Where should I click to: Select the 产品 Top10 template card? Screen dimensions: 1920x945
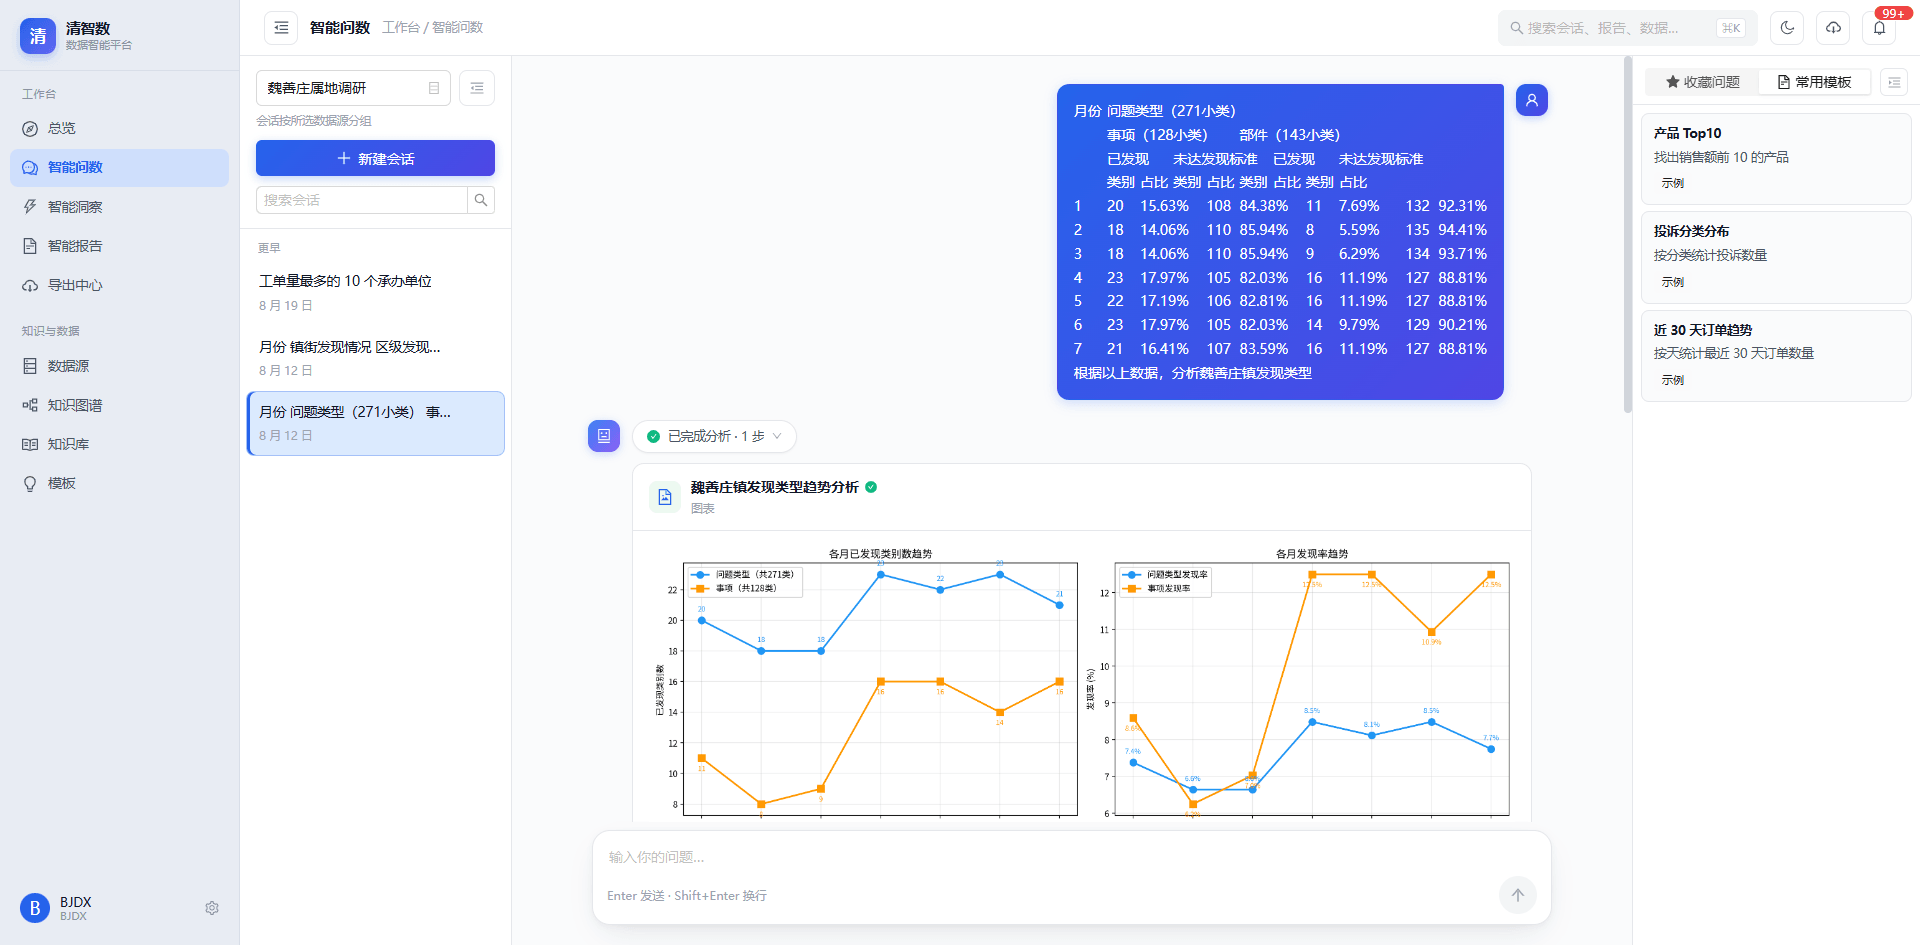coord(1776,158)
